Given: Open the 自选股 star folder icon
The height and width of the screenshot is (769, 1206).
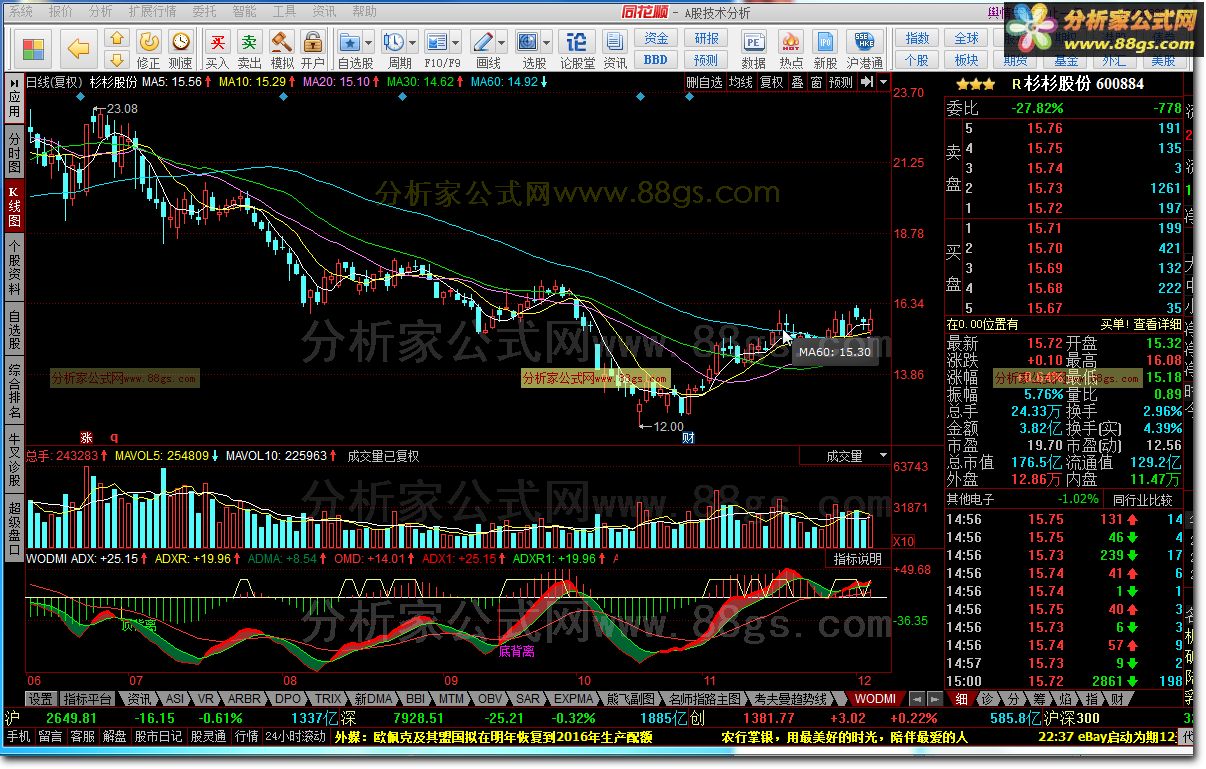Looking at the screenshot, I should 349,42.
